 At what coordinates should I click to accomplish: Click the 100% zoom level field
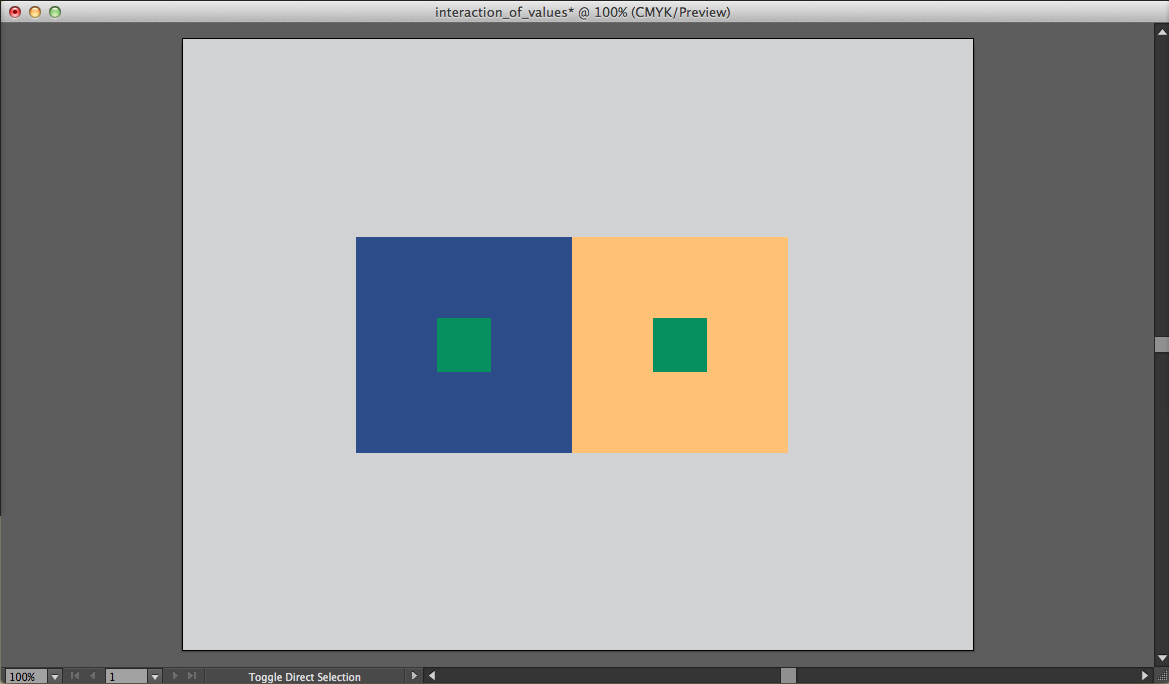coord(24,677)
